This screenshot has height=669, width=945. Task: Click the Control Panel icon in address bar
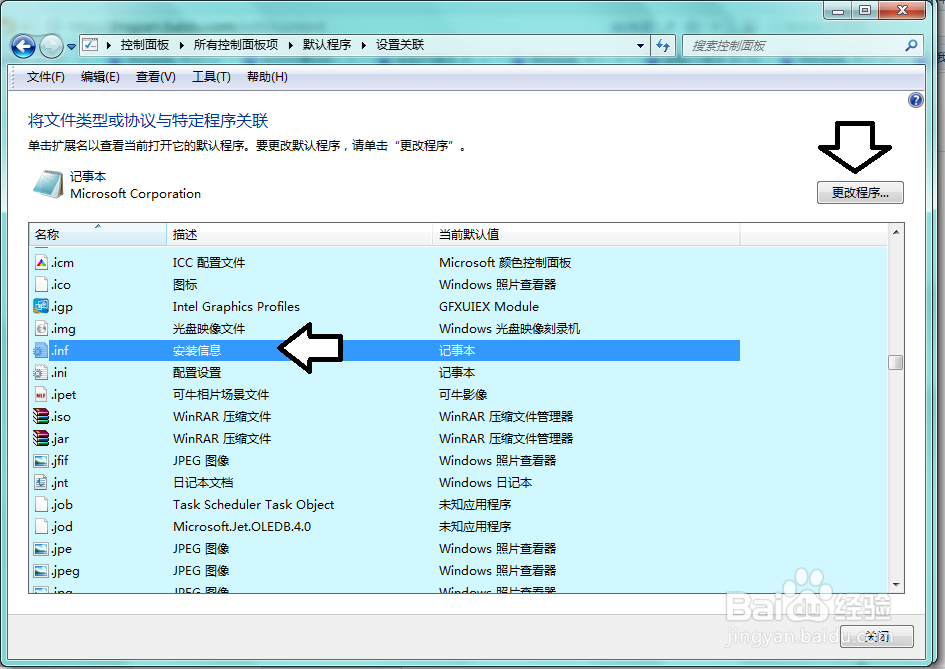coord(90,45)
